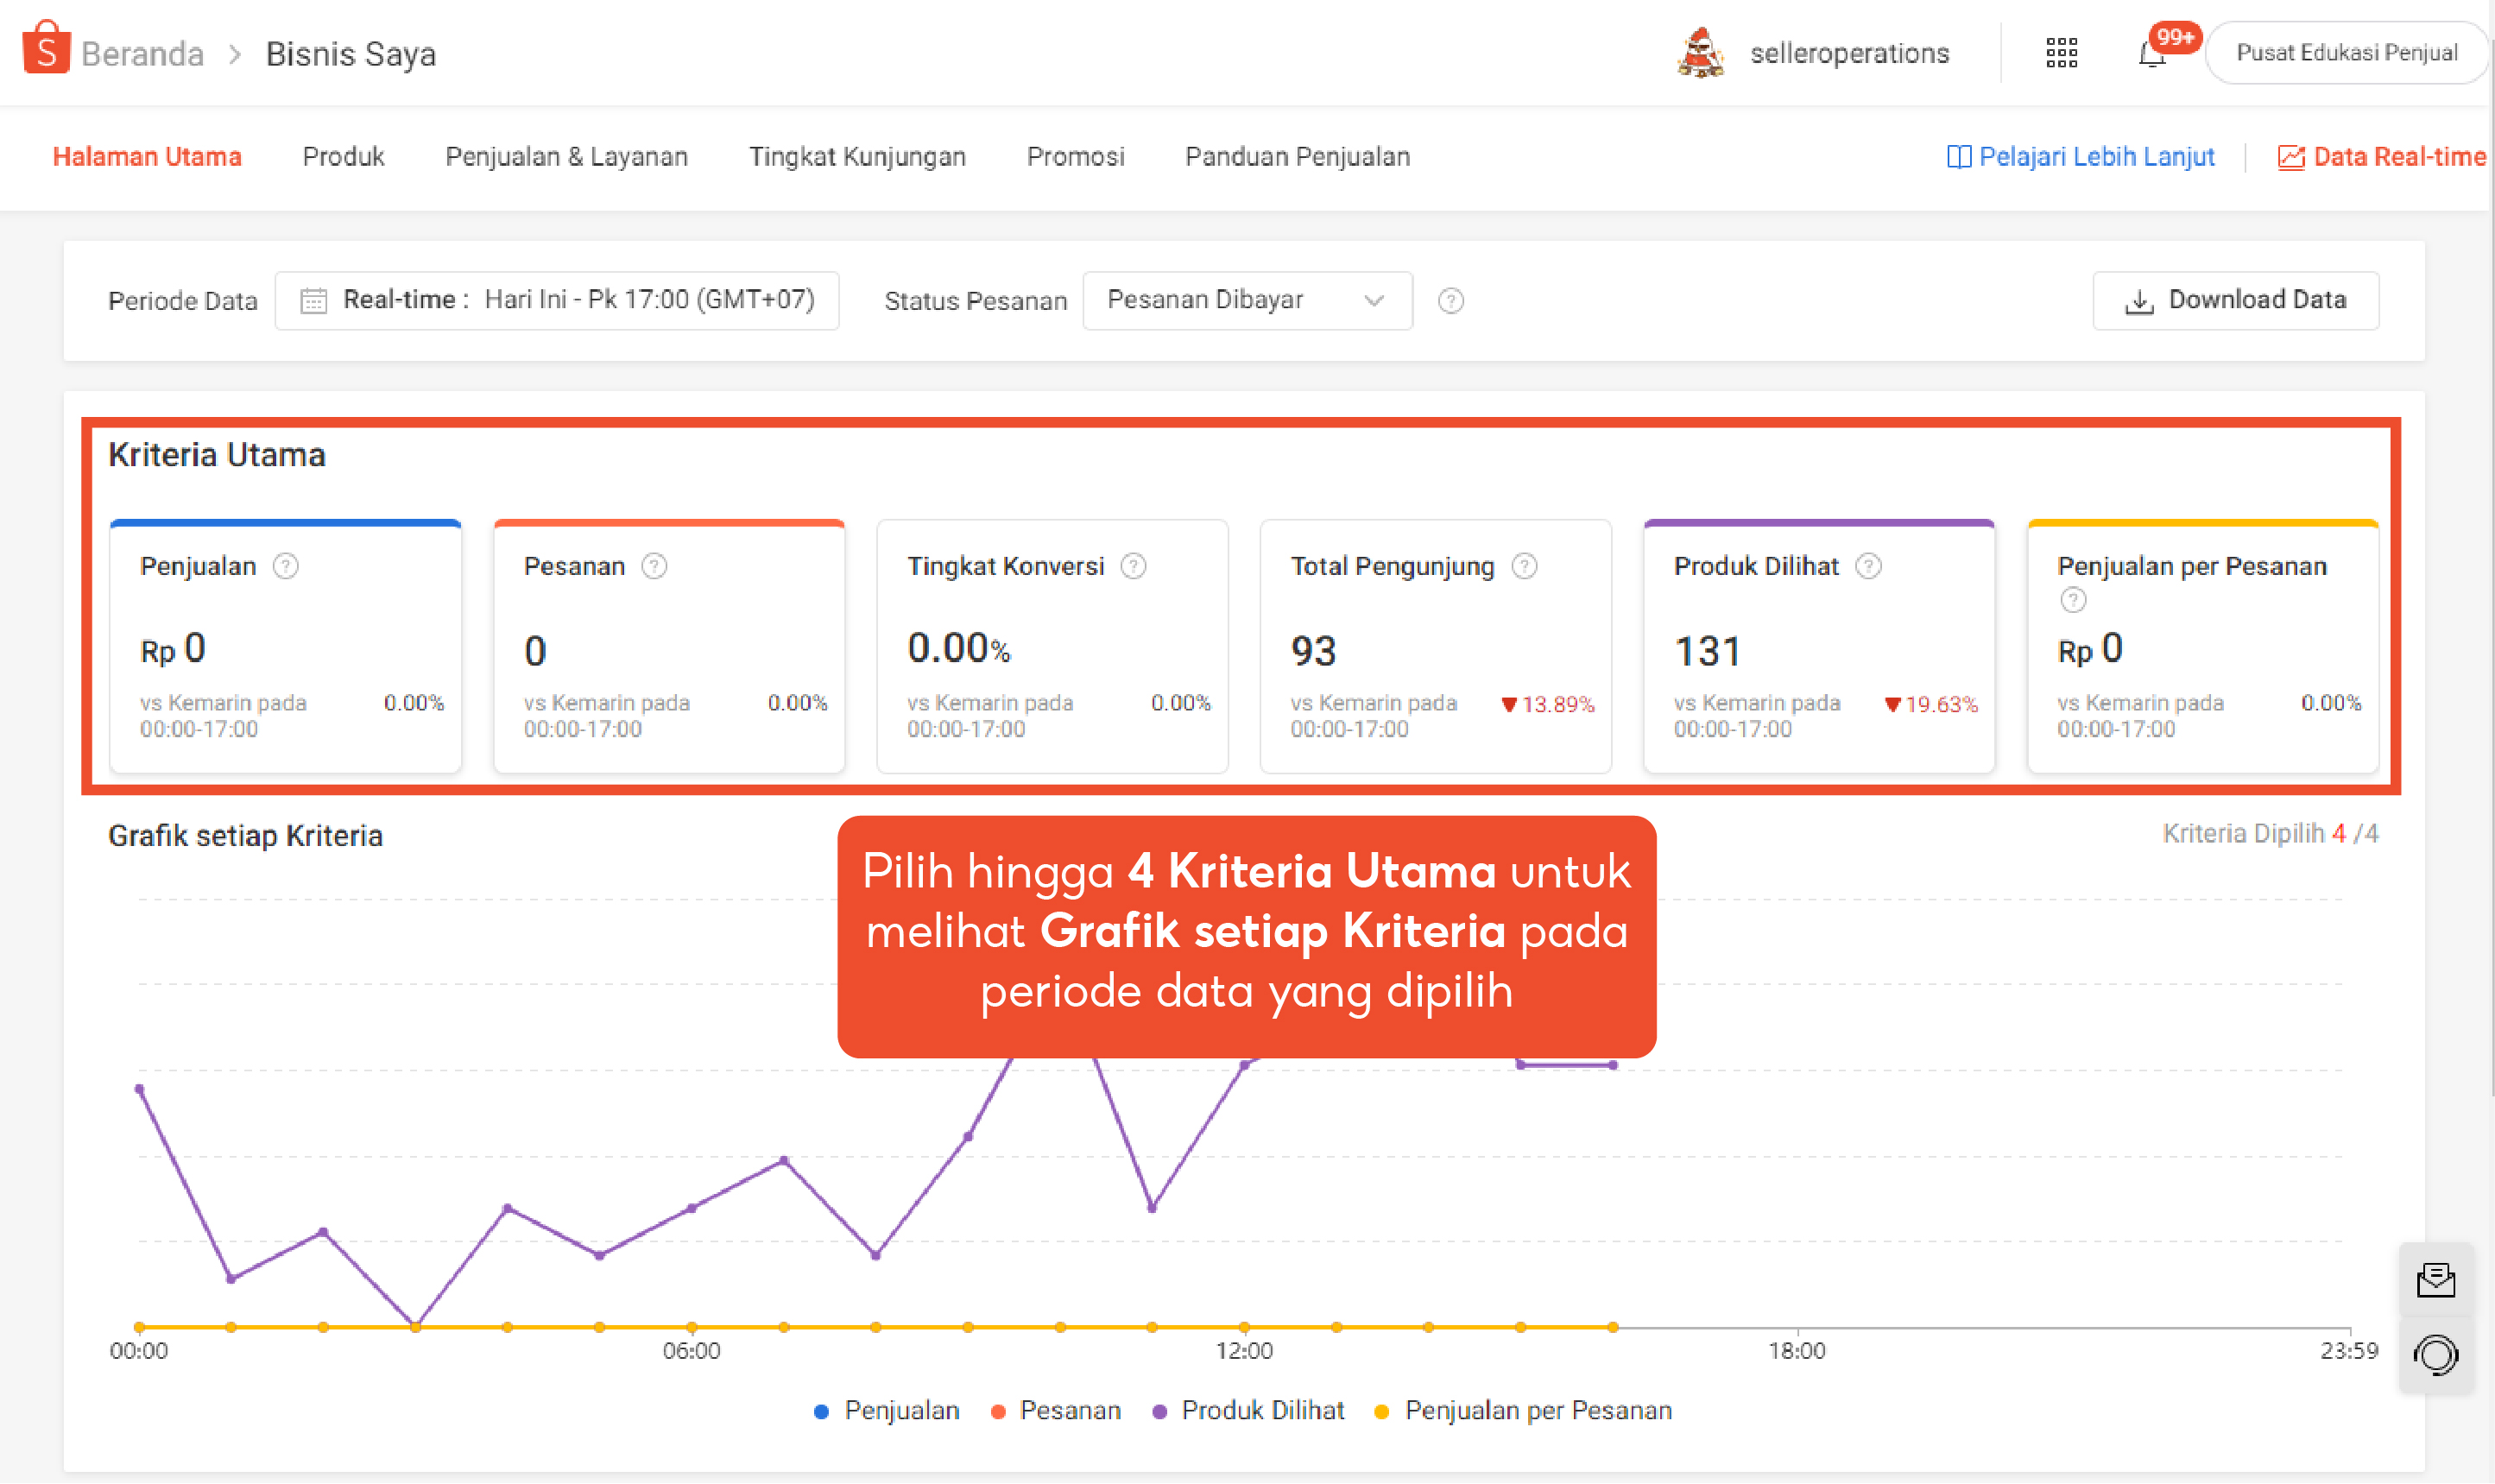Click the help icon next to Total Pengunjung
Viewport: 2495px width, 1484px height.
point(1524,566)
